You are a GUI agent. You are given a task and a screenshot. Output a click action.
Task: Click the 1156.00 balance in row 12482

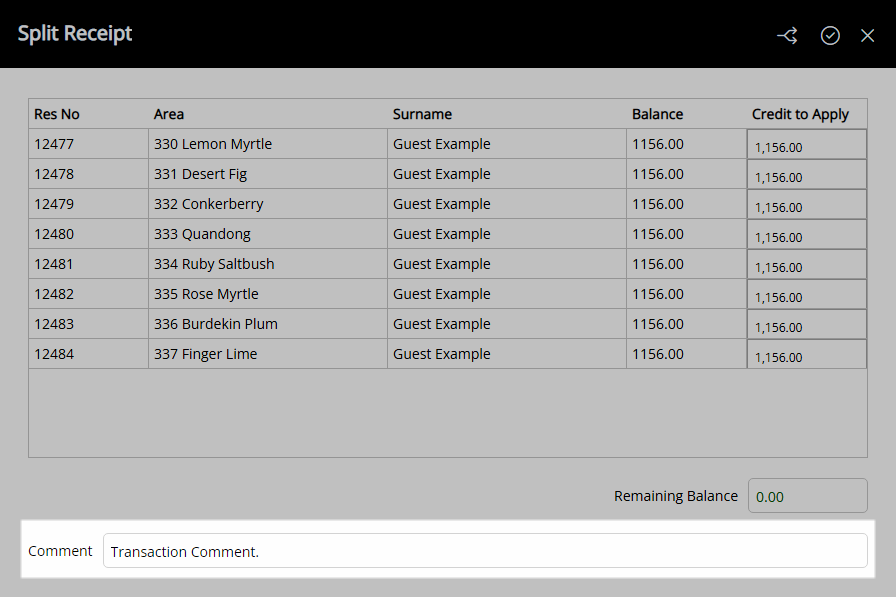(686, 294)
